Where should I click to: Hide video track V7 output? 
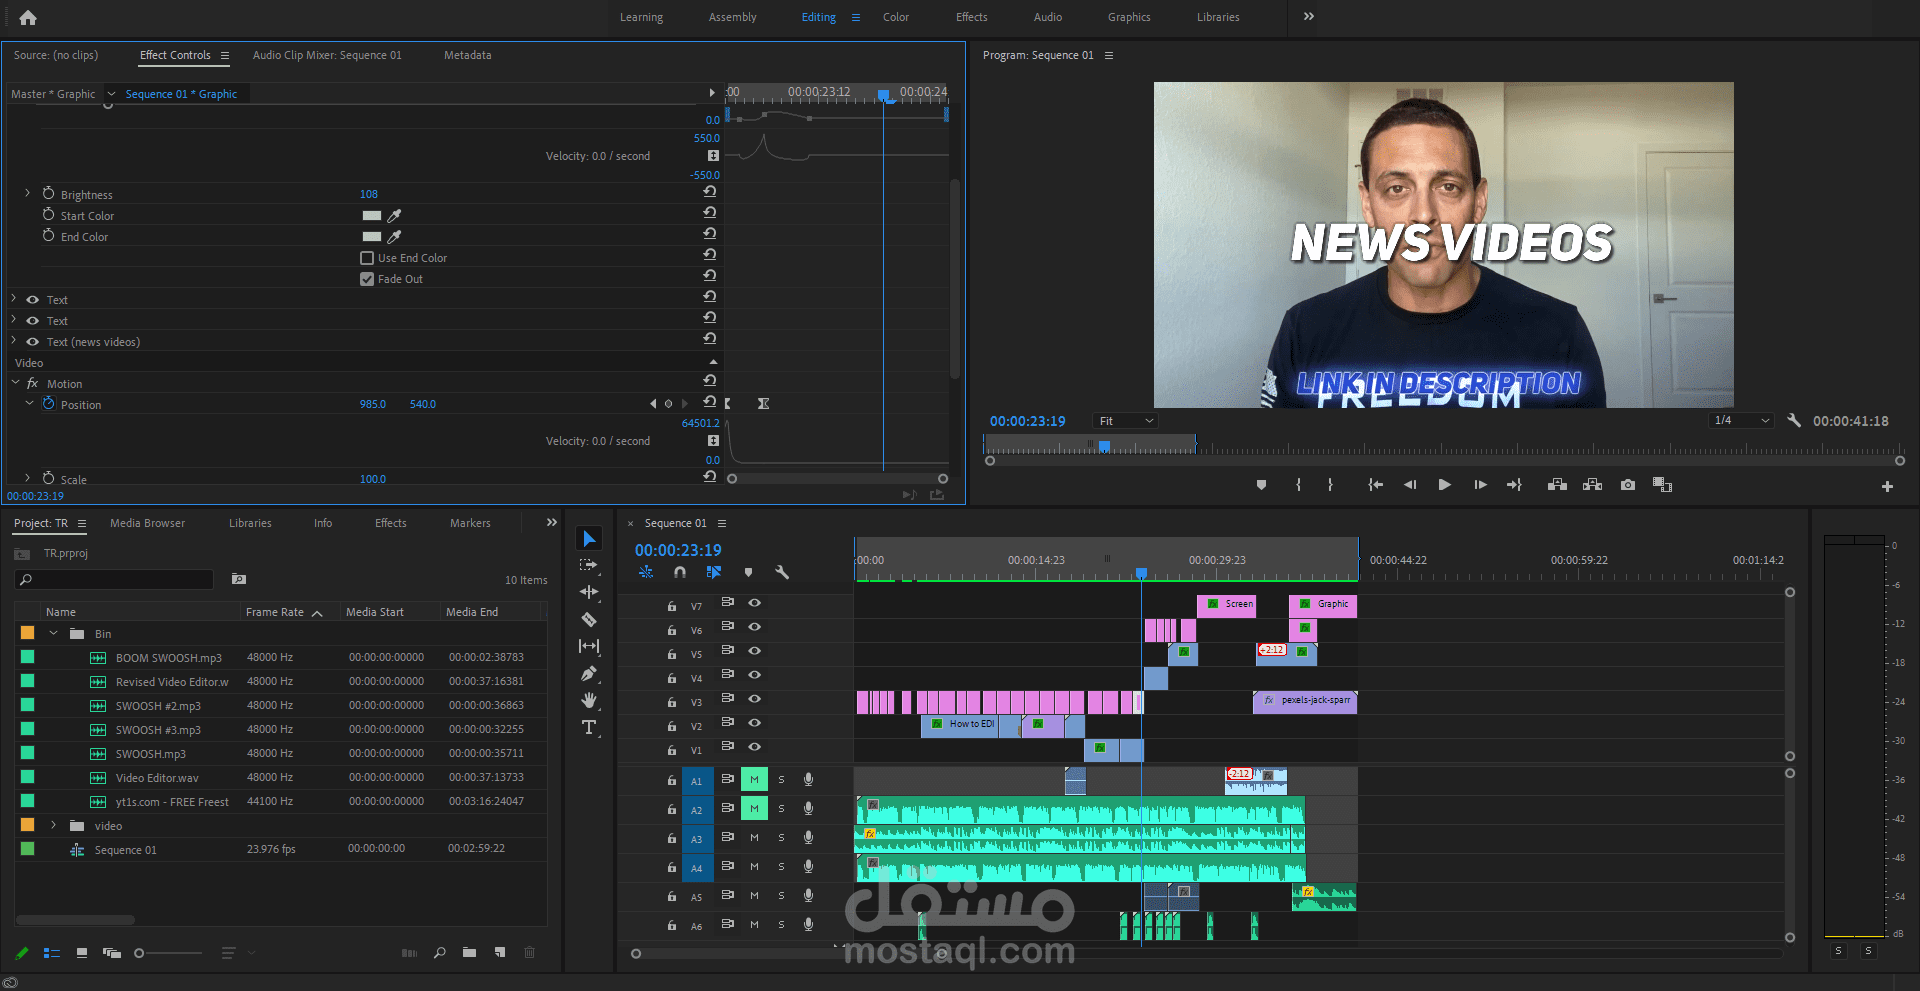755,603
